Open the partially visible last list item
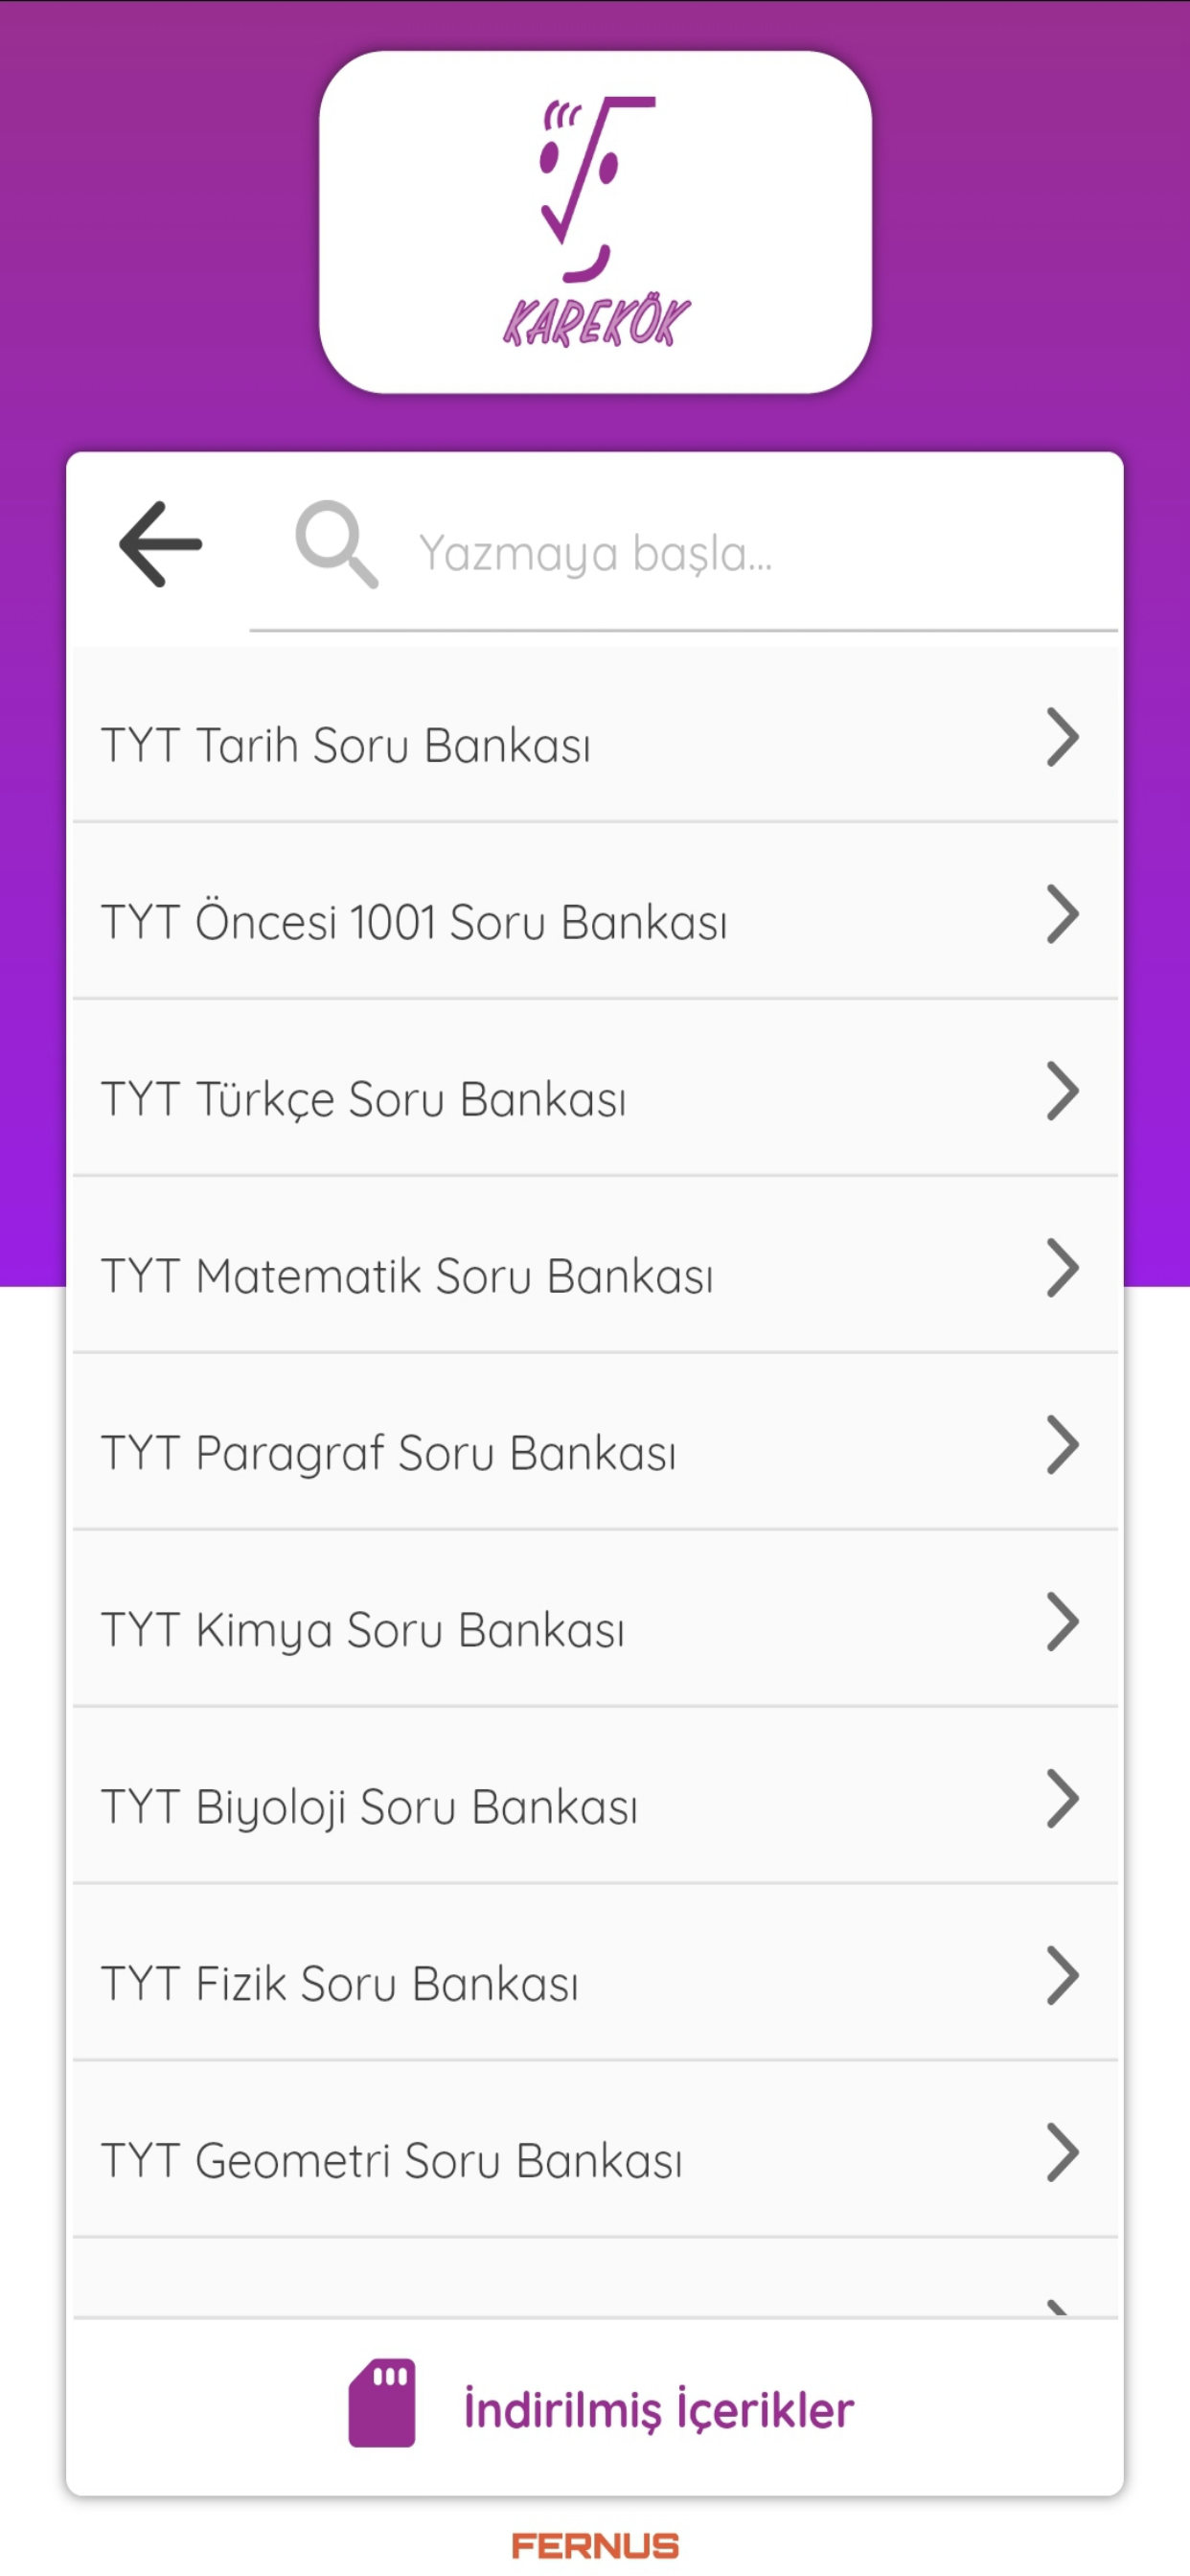The width and height of the screenshot is (1190, 2576). 595,2282
